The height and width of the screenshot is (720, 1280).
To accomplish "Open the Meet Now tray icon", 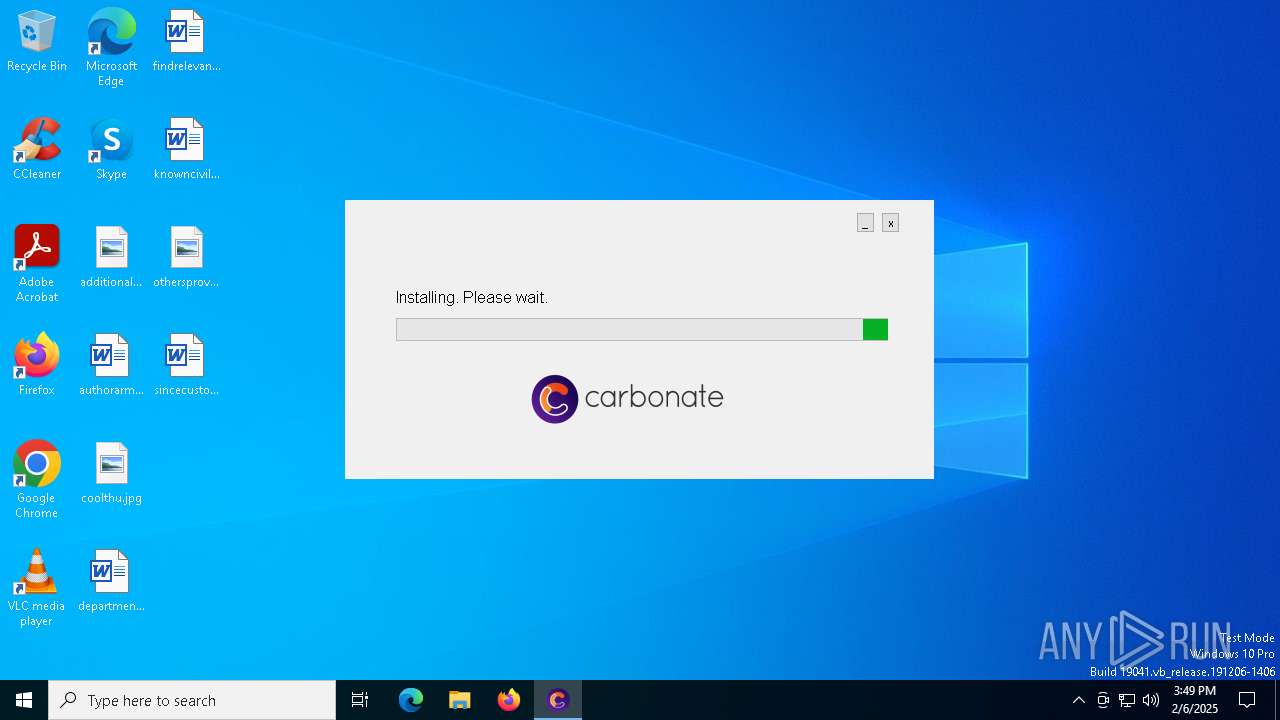I will click(x=1103, y=700).
